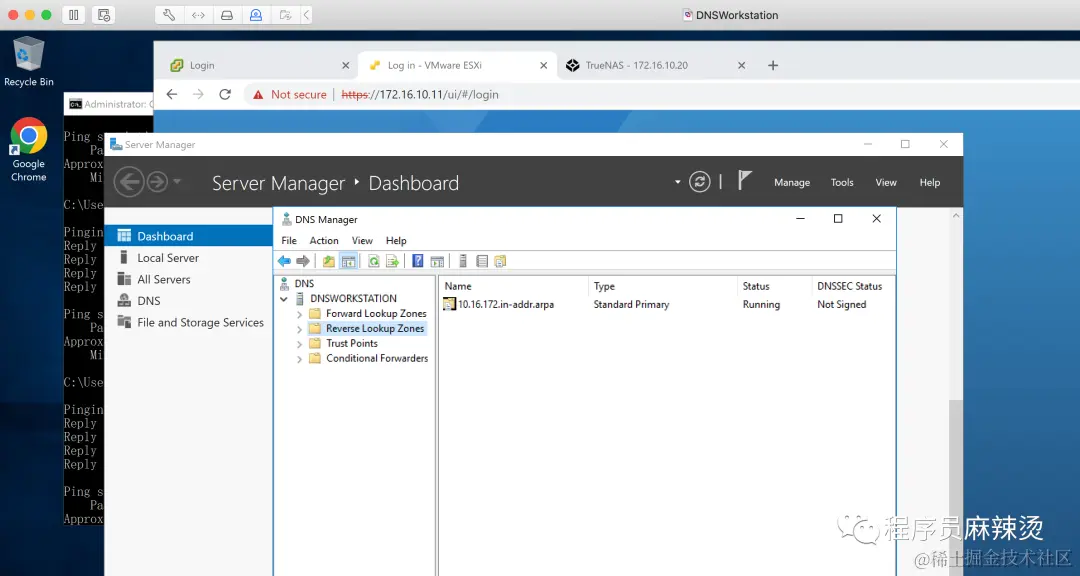Click the Up One Level folder icon

pyautogui.click(x=329, y=261)
